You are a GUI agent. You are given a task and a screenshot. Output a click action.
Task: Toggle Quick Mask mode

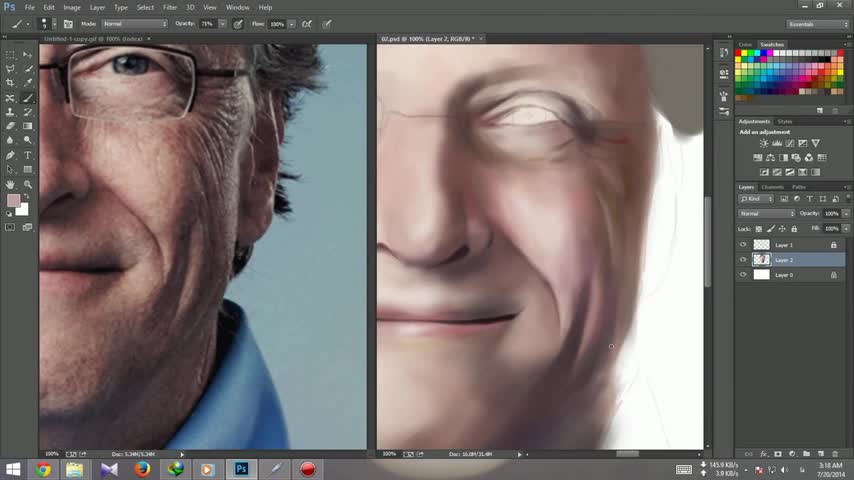pos(10,227)
